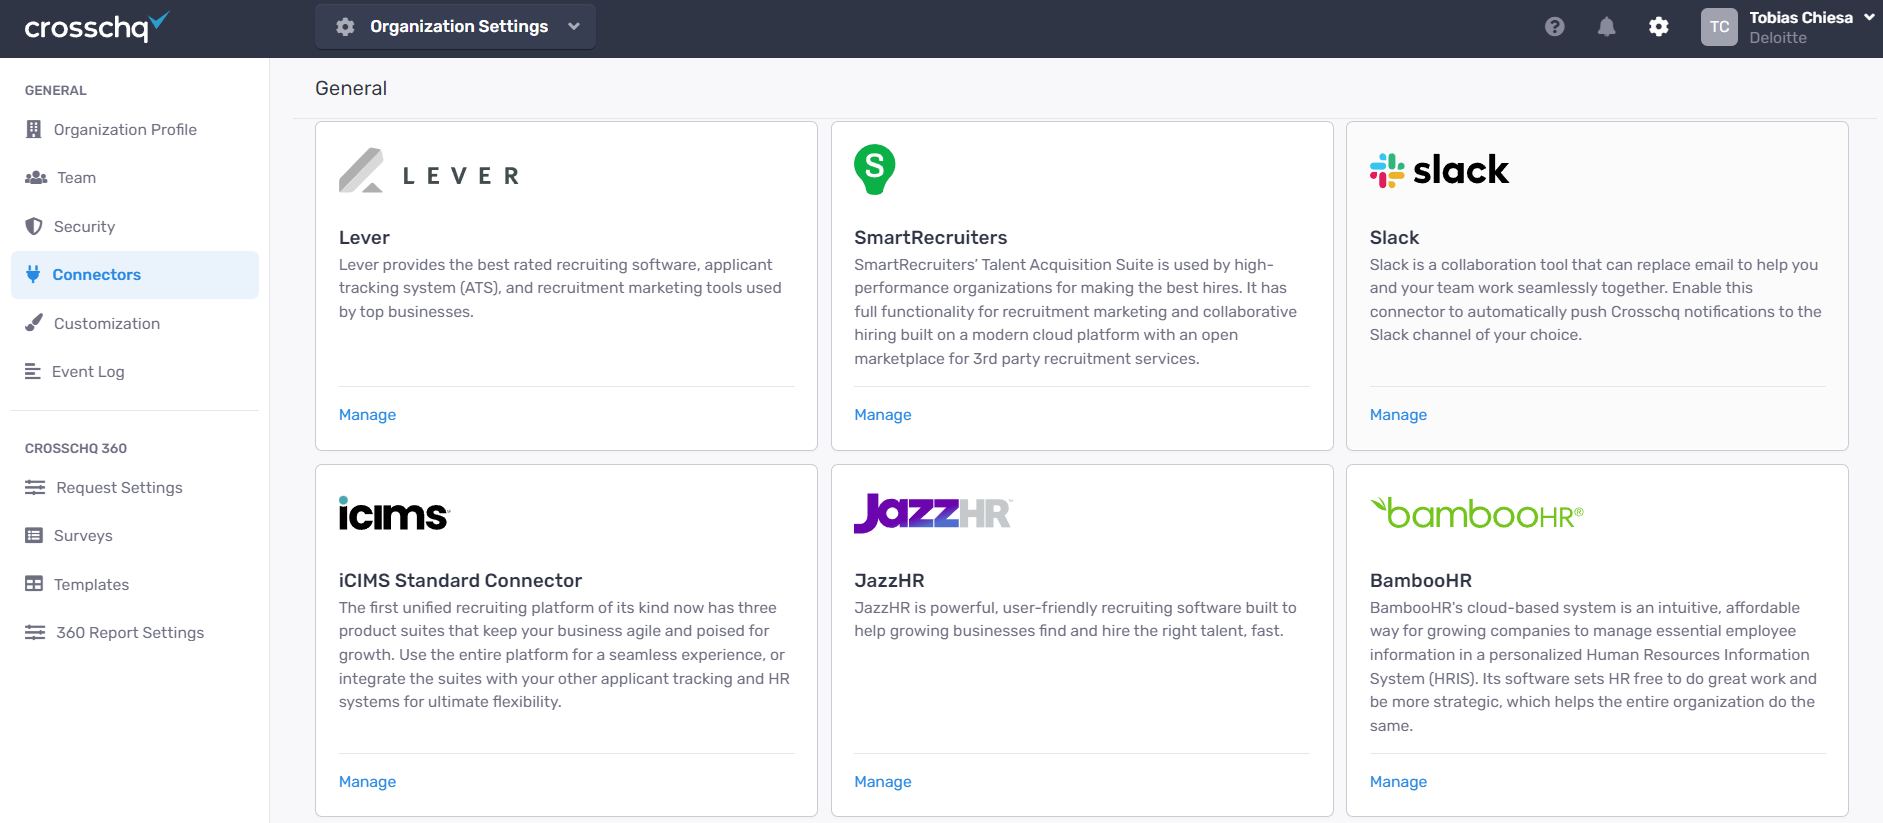
Task: Click the BambooHR logo
Action: [x=1477, y=513]
